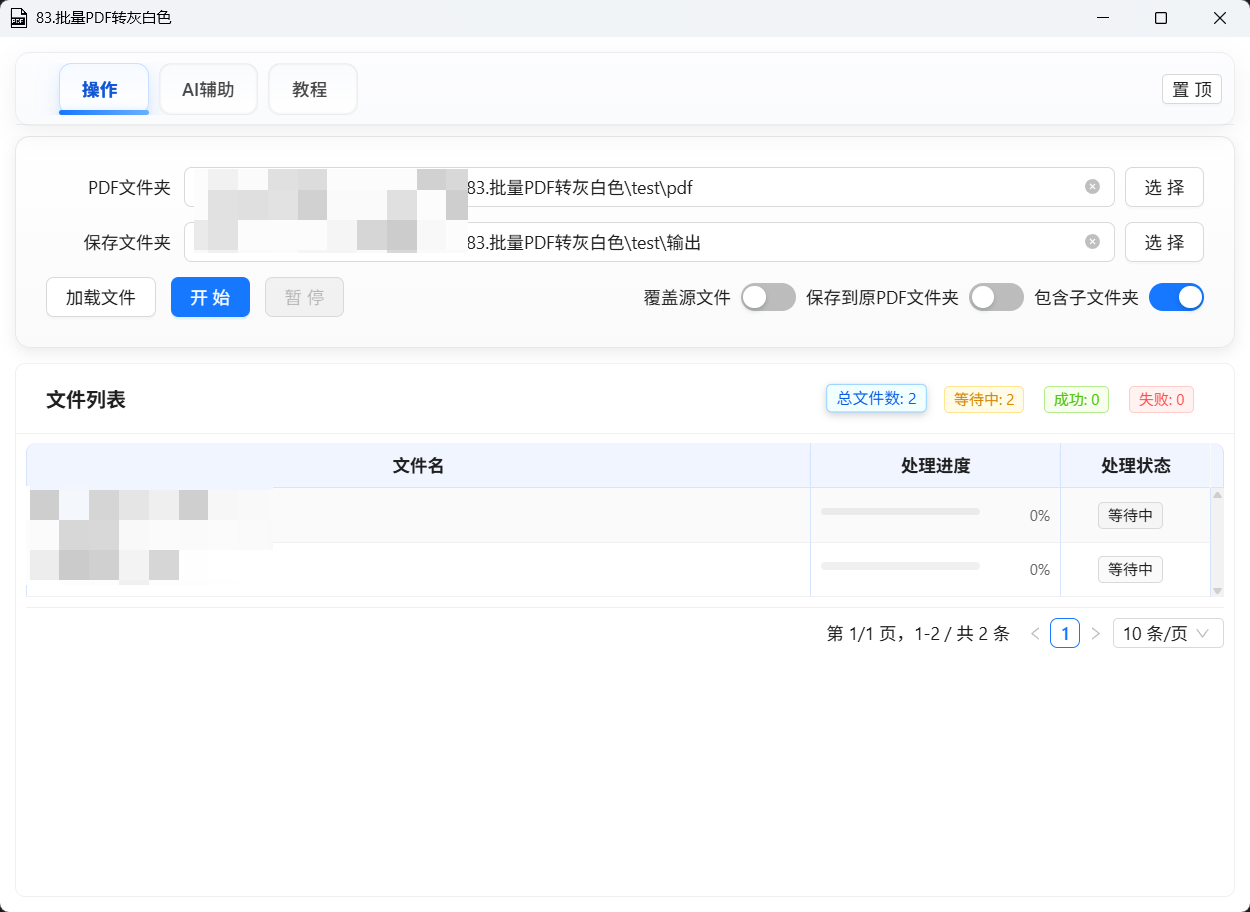Open the 教程 tutorial tab
Viewport: 1250px width, 912px height.
(x=312, y=89)
